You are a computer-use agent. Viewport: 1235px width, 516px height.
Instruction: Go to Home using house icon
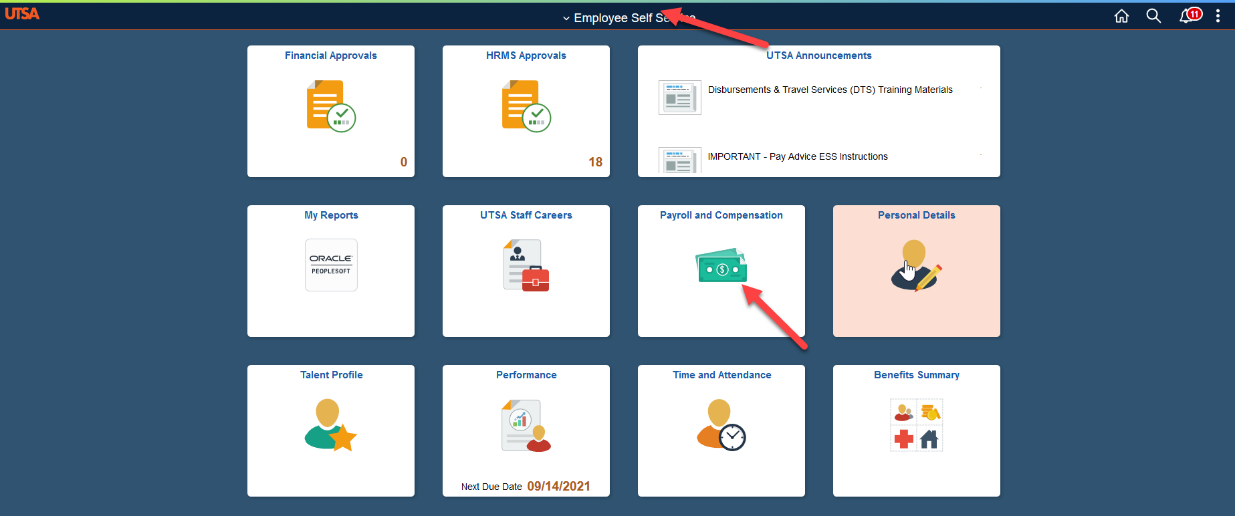[x=1121, y=16]
